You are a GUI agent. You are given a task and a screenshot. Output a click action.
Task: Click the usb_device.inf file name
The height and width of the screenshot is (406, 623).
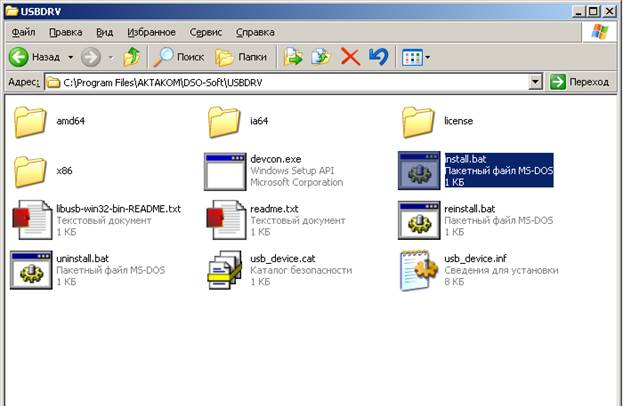click(x=476, y=259)
